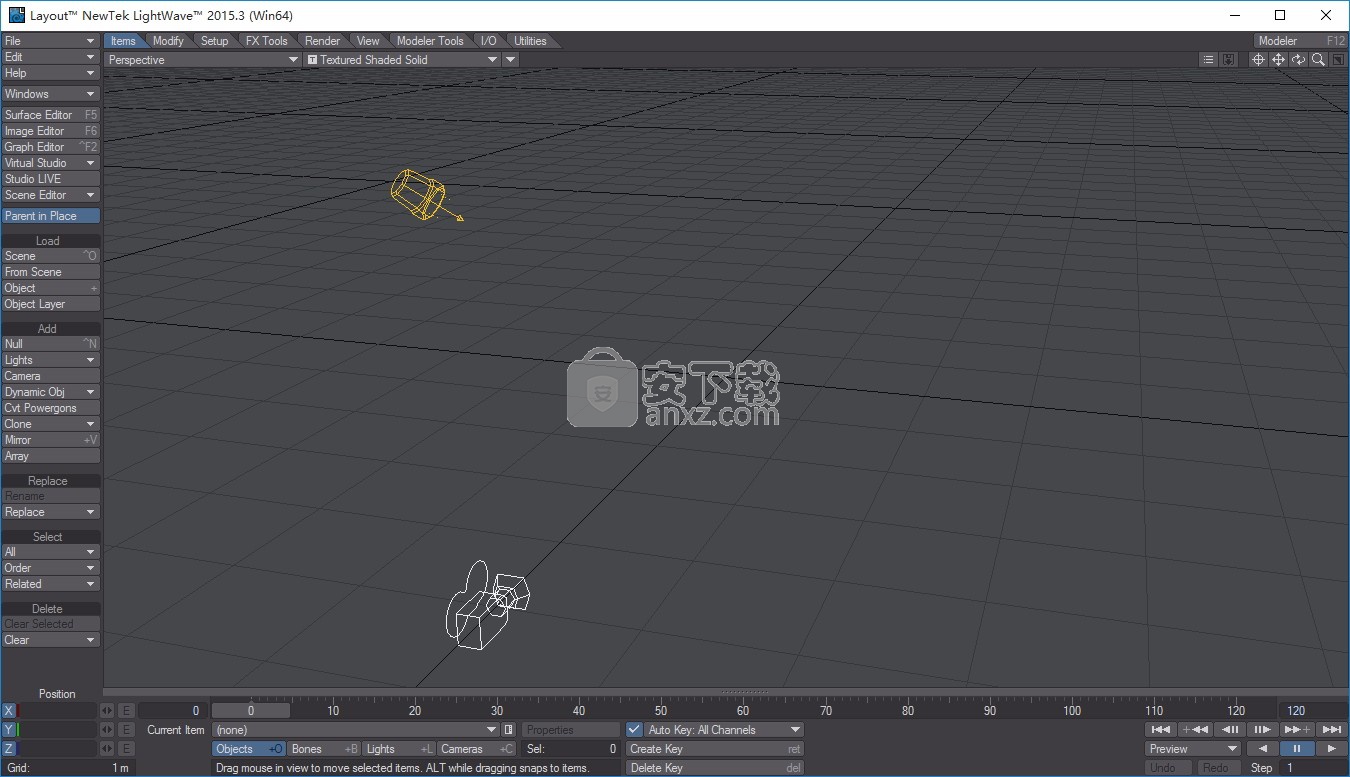This screenshot has width=1350, height=777.
Task: Step back one frame button
Action: pyautogui.click(x=1229, y=729)
